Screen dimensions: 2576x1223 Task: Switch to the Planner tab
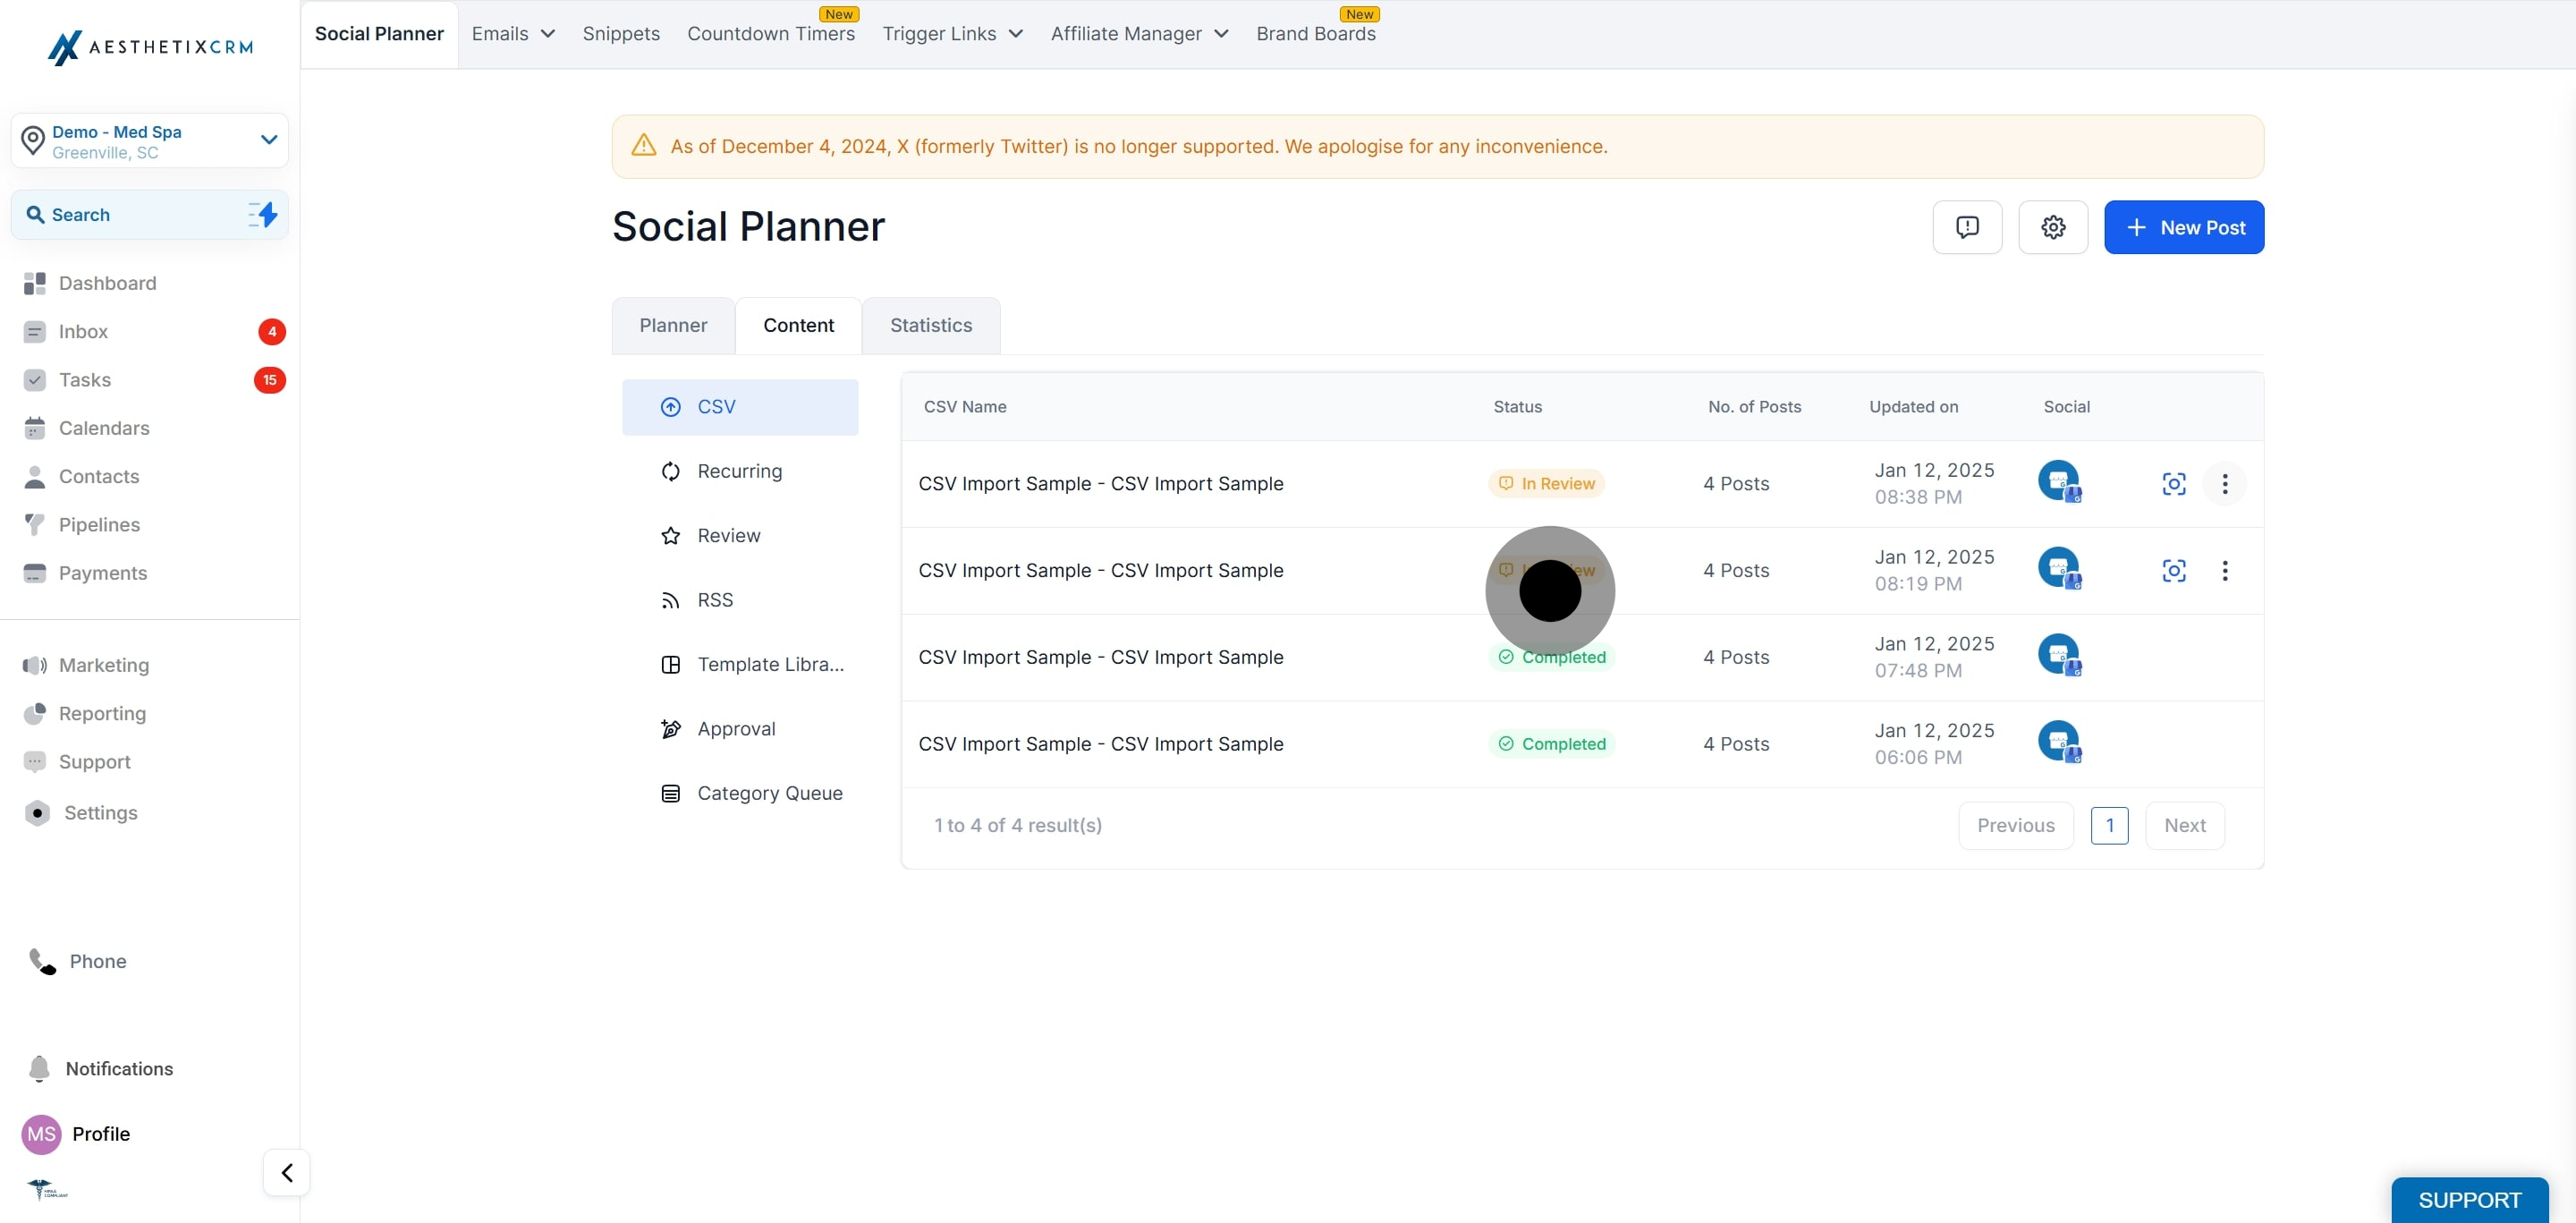pos(673,325)
